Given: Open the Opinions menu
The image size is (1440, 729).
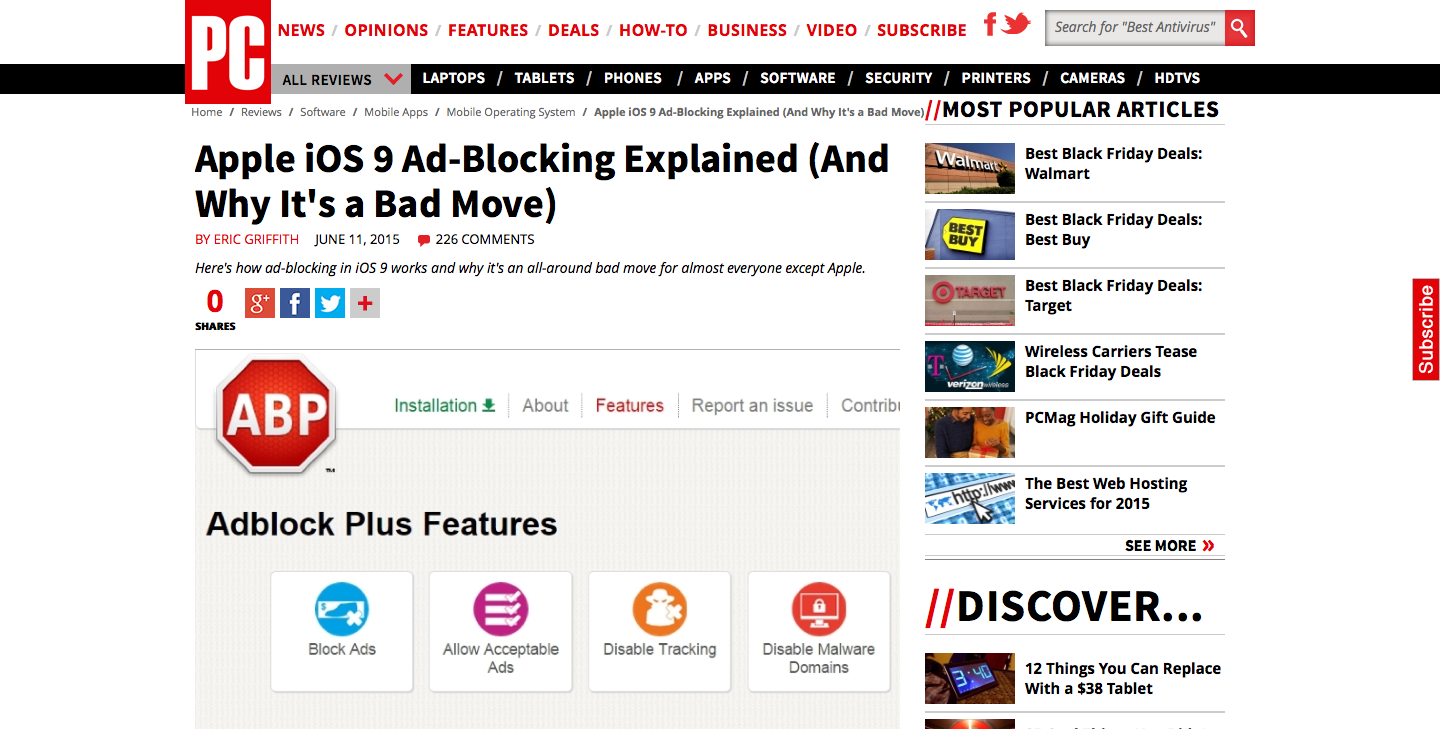Looking at the screenshot, I should tap(386, 30).
